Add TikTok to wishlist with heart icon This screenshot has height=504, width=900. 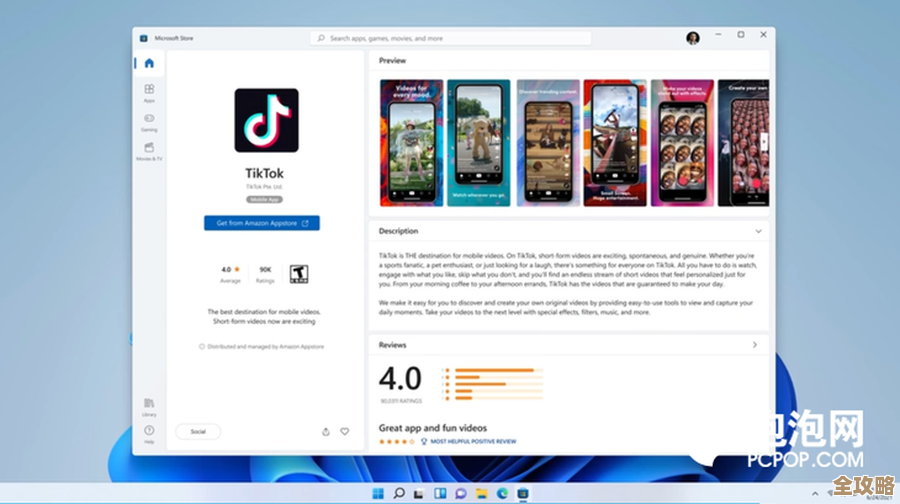point(345,432)
